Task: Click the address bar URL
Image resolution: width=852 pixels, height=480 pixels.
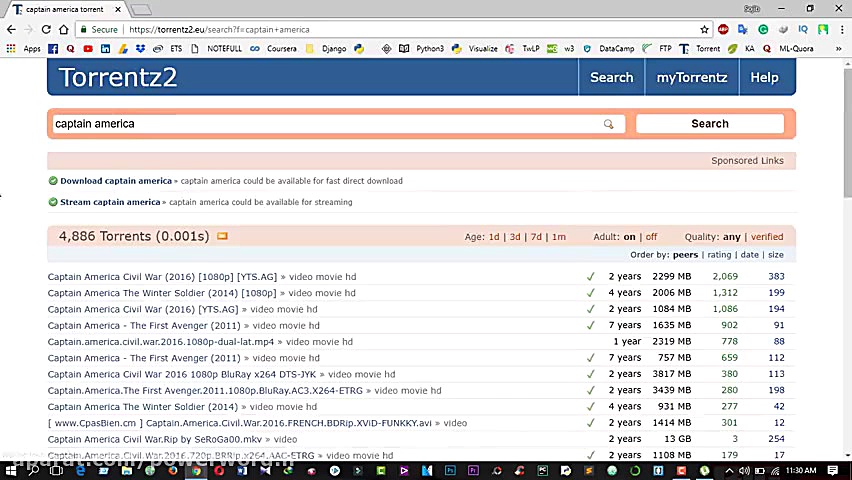Action: tap(220, 29)
